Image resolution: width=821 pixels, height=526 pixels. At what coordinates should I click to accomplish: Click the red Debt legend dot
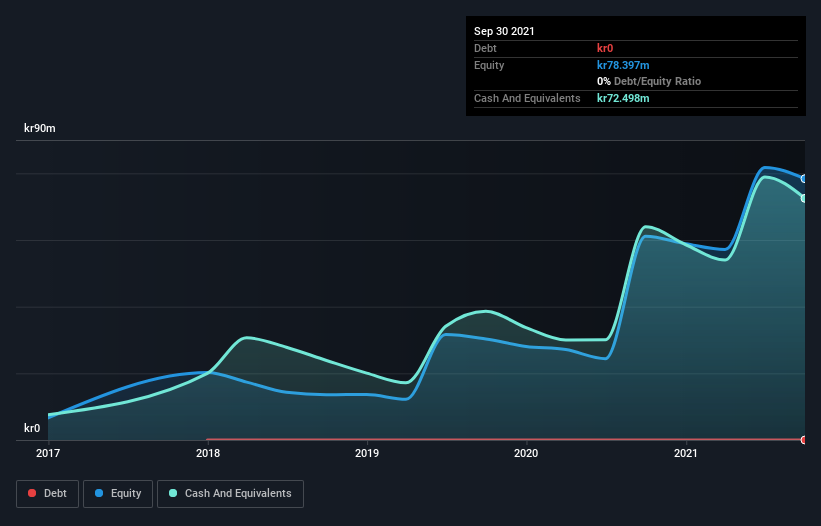(32, 493)
